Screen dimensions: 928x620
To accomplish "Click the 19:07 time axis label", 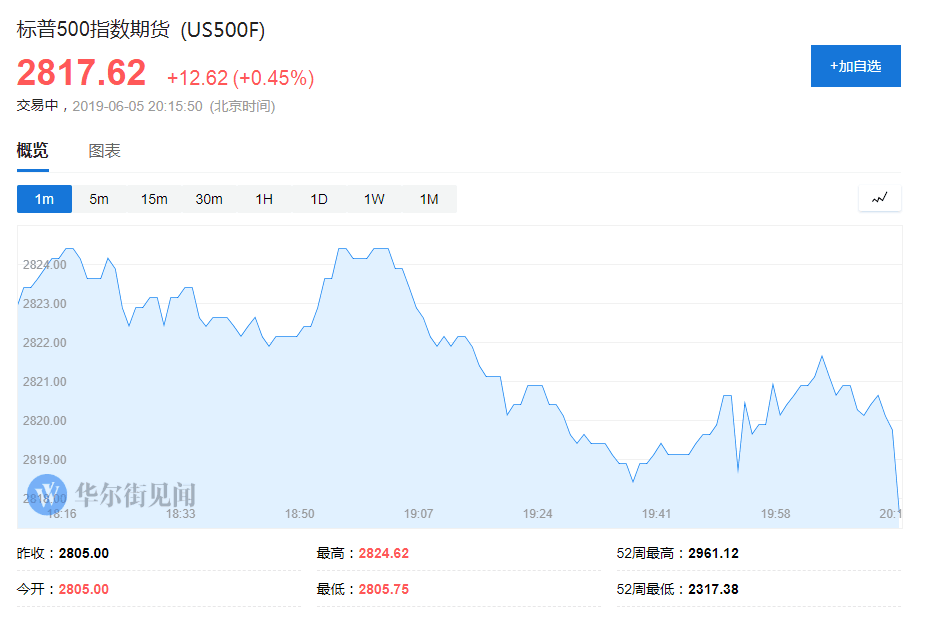I will point(418,513).
